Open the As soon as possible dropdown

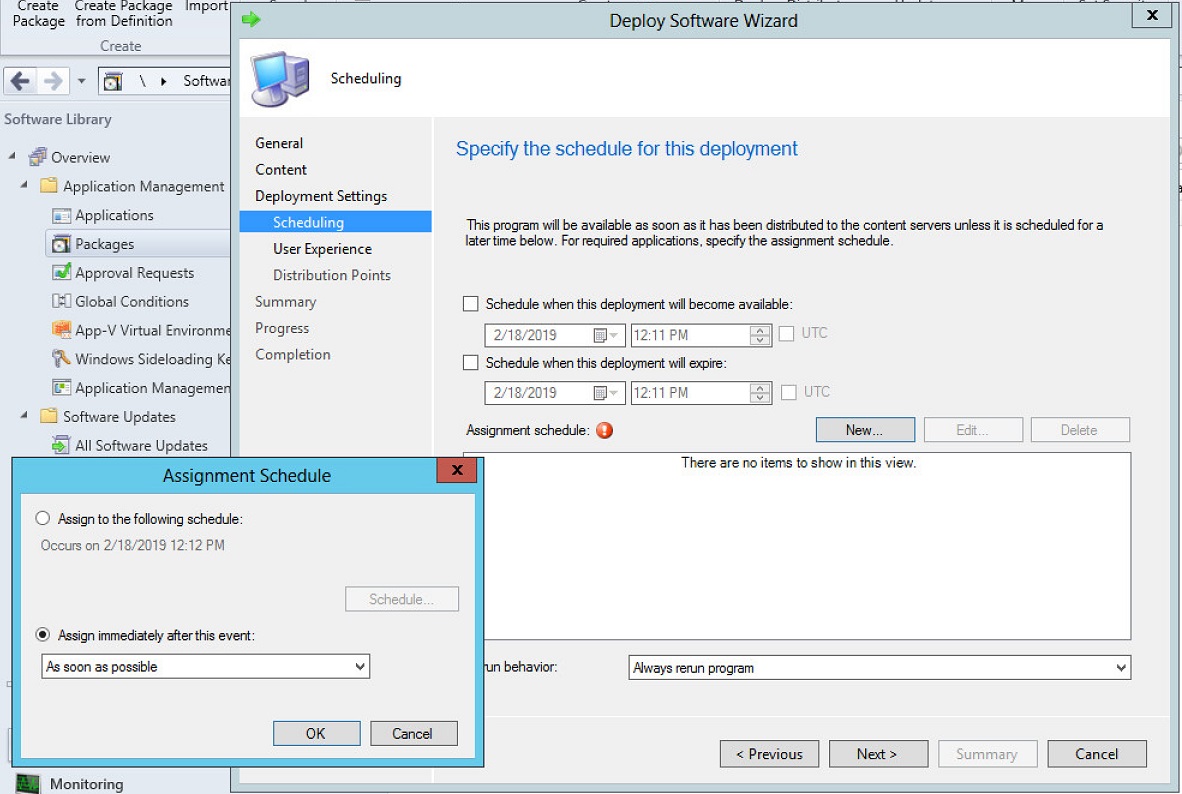point(360,666)
